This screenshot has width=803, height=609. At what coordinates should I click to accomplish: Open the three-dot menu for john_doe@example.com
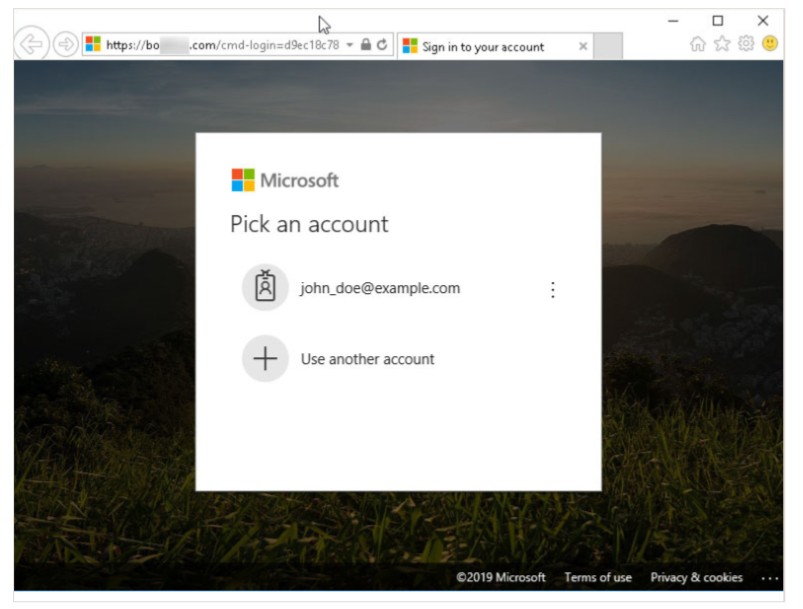tap(553, 290)
